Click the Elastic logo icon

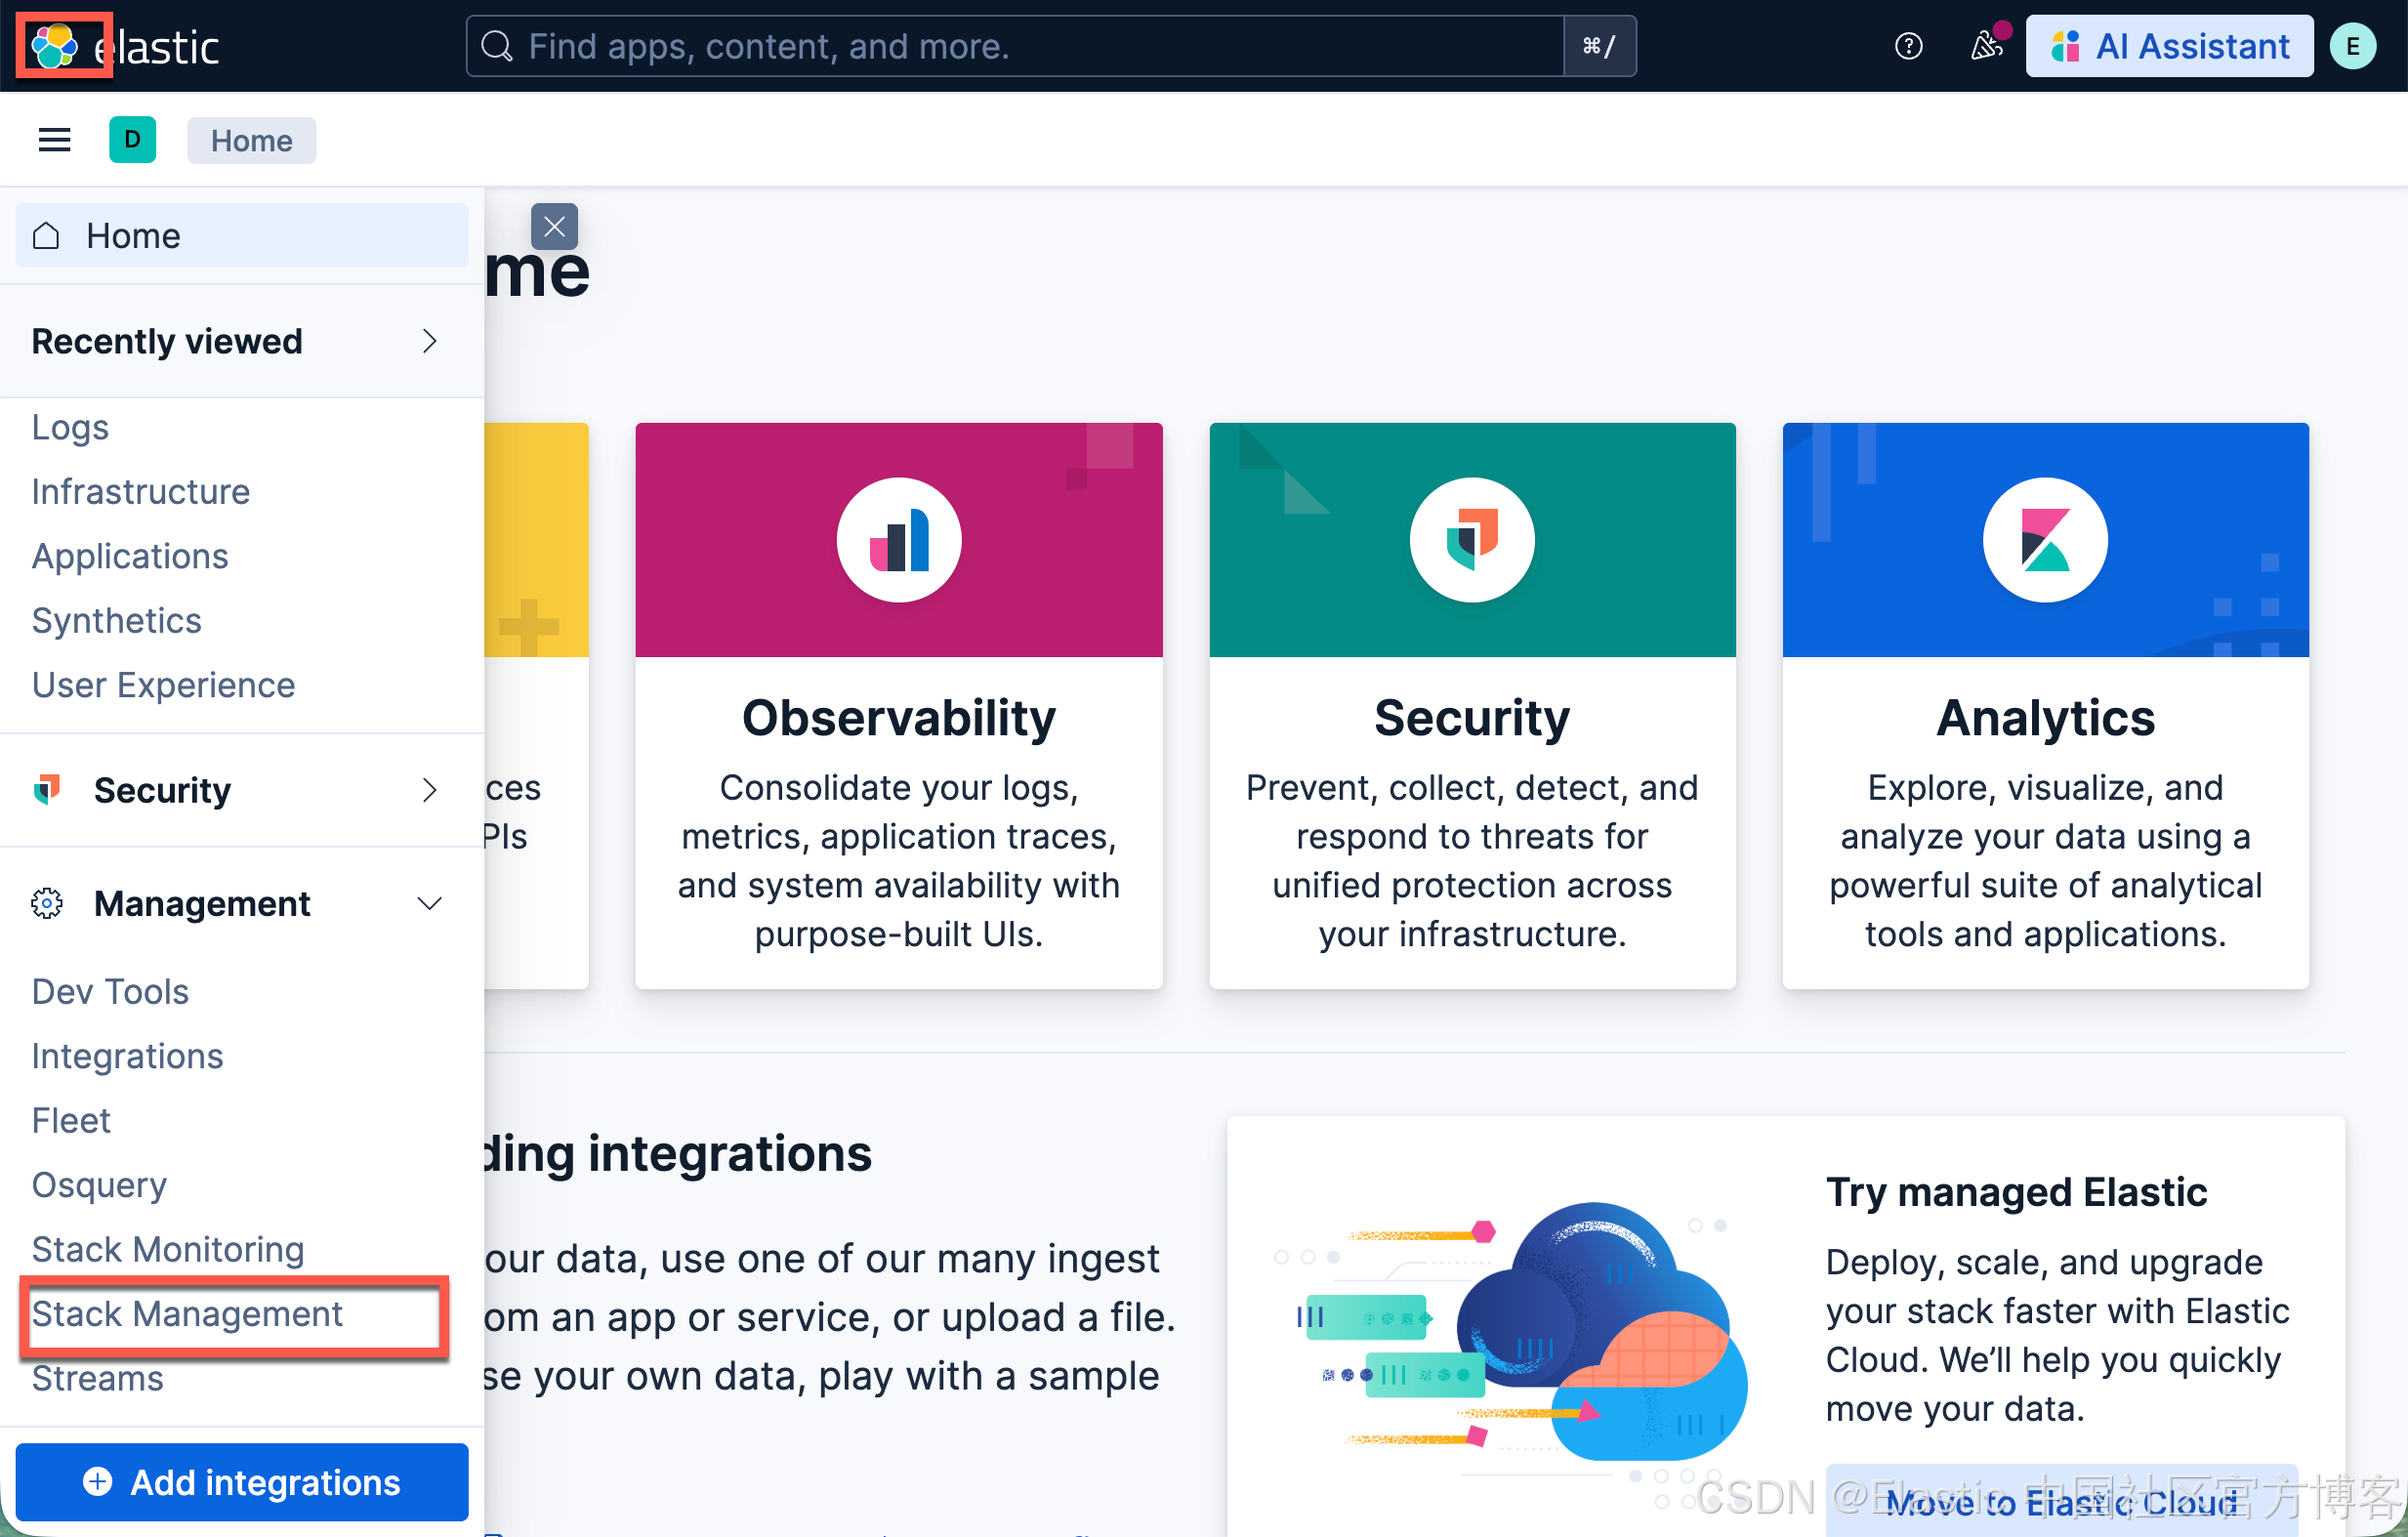[55, 46]
